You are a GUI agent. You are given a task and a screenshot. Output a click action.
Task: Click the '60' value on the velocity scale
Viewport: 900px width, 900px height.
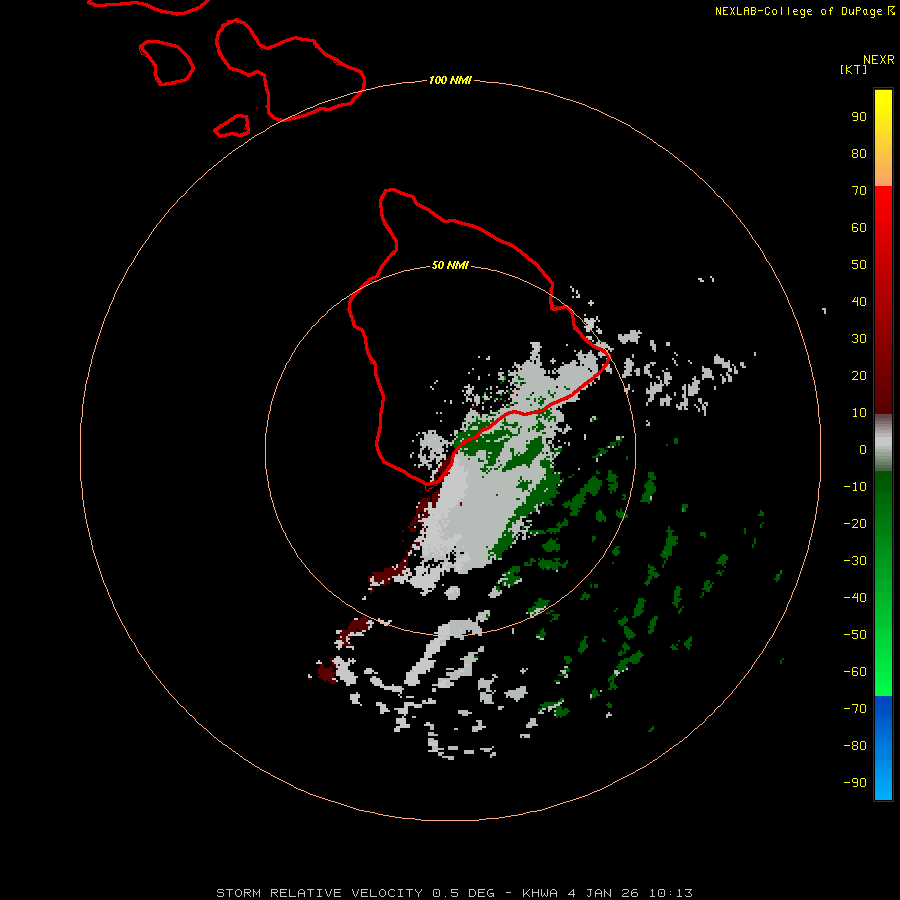859,228
